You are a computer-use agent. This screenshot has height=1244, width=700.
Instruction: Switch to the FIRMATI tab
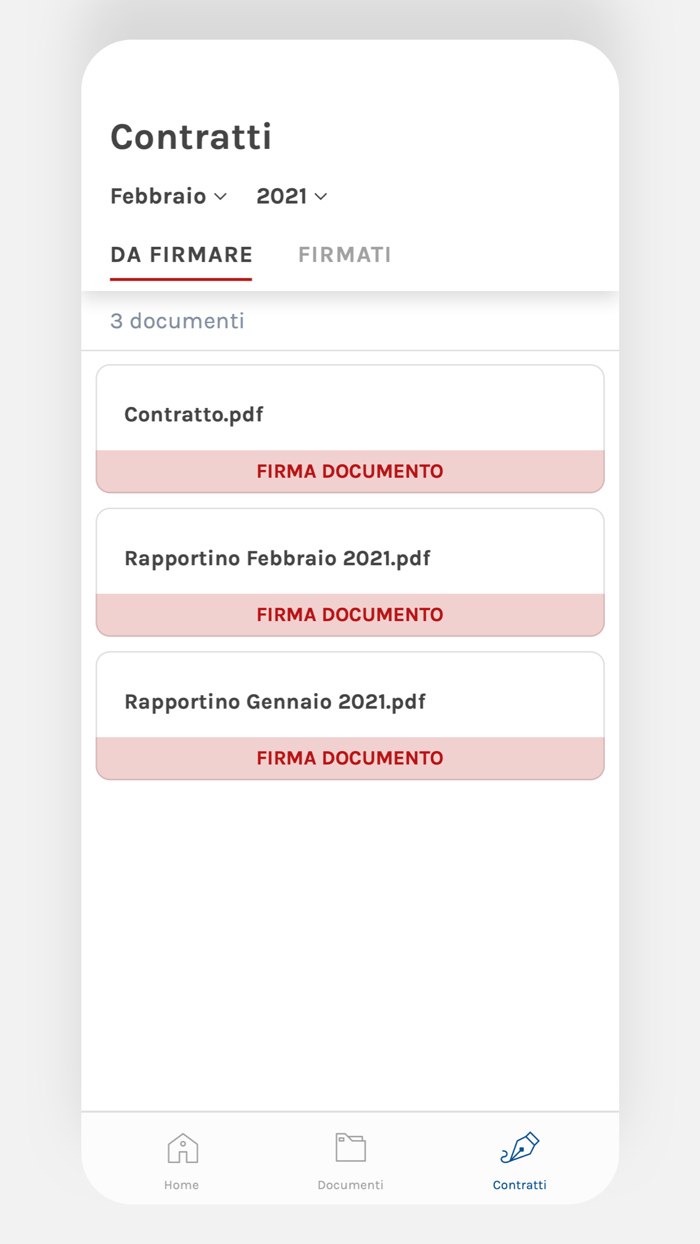tap(344, 255)
